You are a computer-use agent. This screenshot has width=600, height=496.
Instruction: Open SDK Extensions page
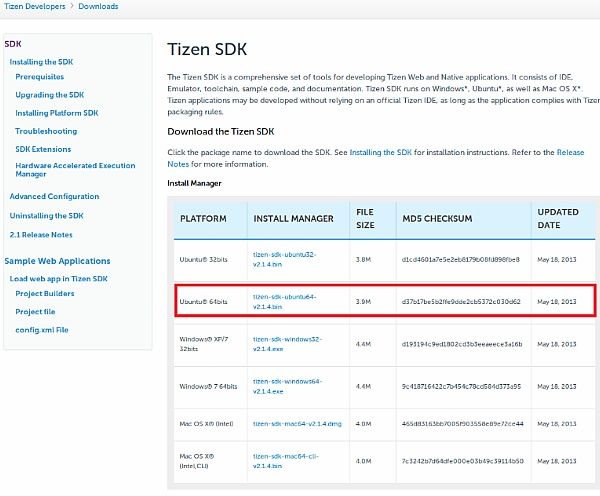(43, 149)
